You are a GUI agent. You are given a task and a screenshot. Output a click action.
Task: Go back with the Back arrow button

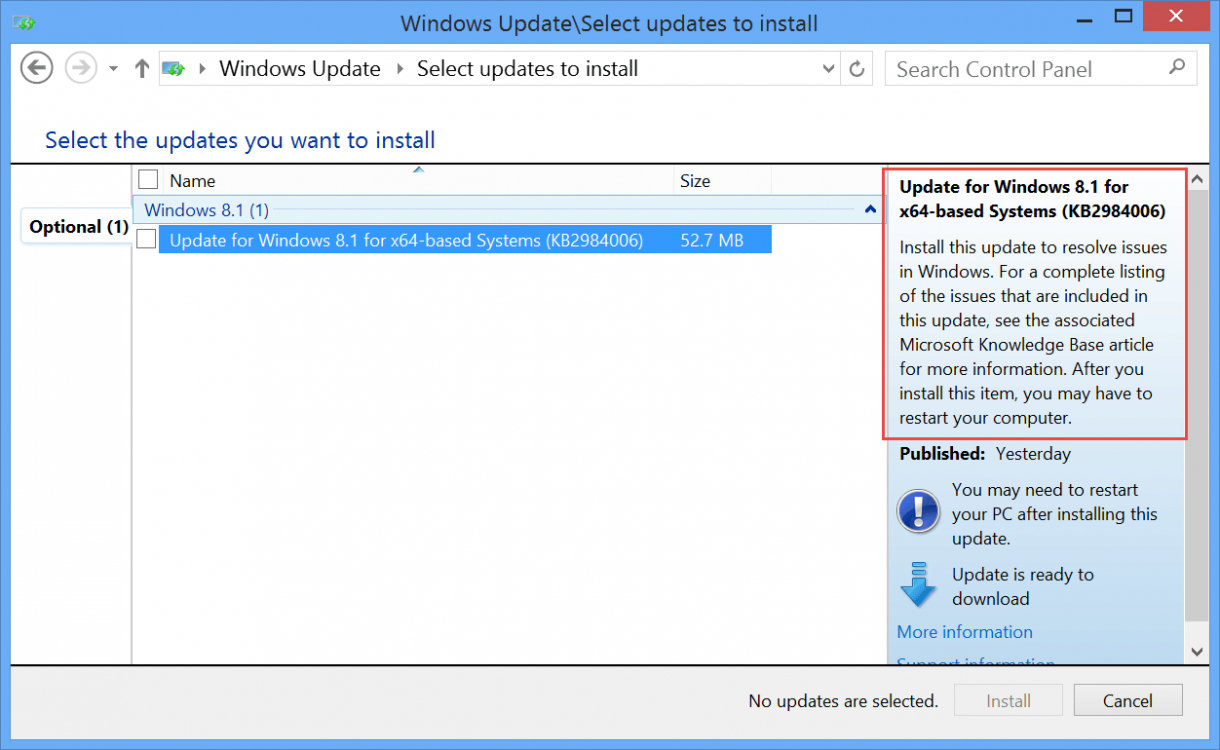tap(37, 68)
